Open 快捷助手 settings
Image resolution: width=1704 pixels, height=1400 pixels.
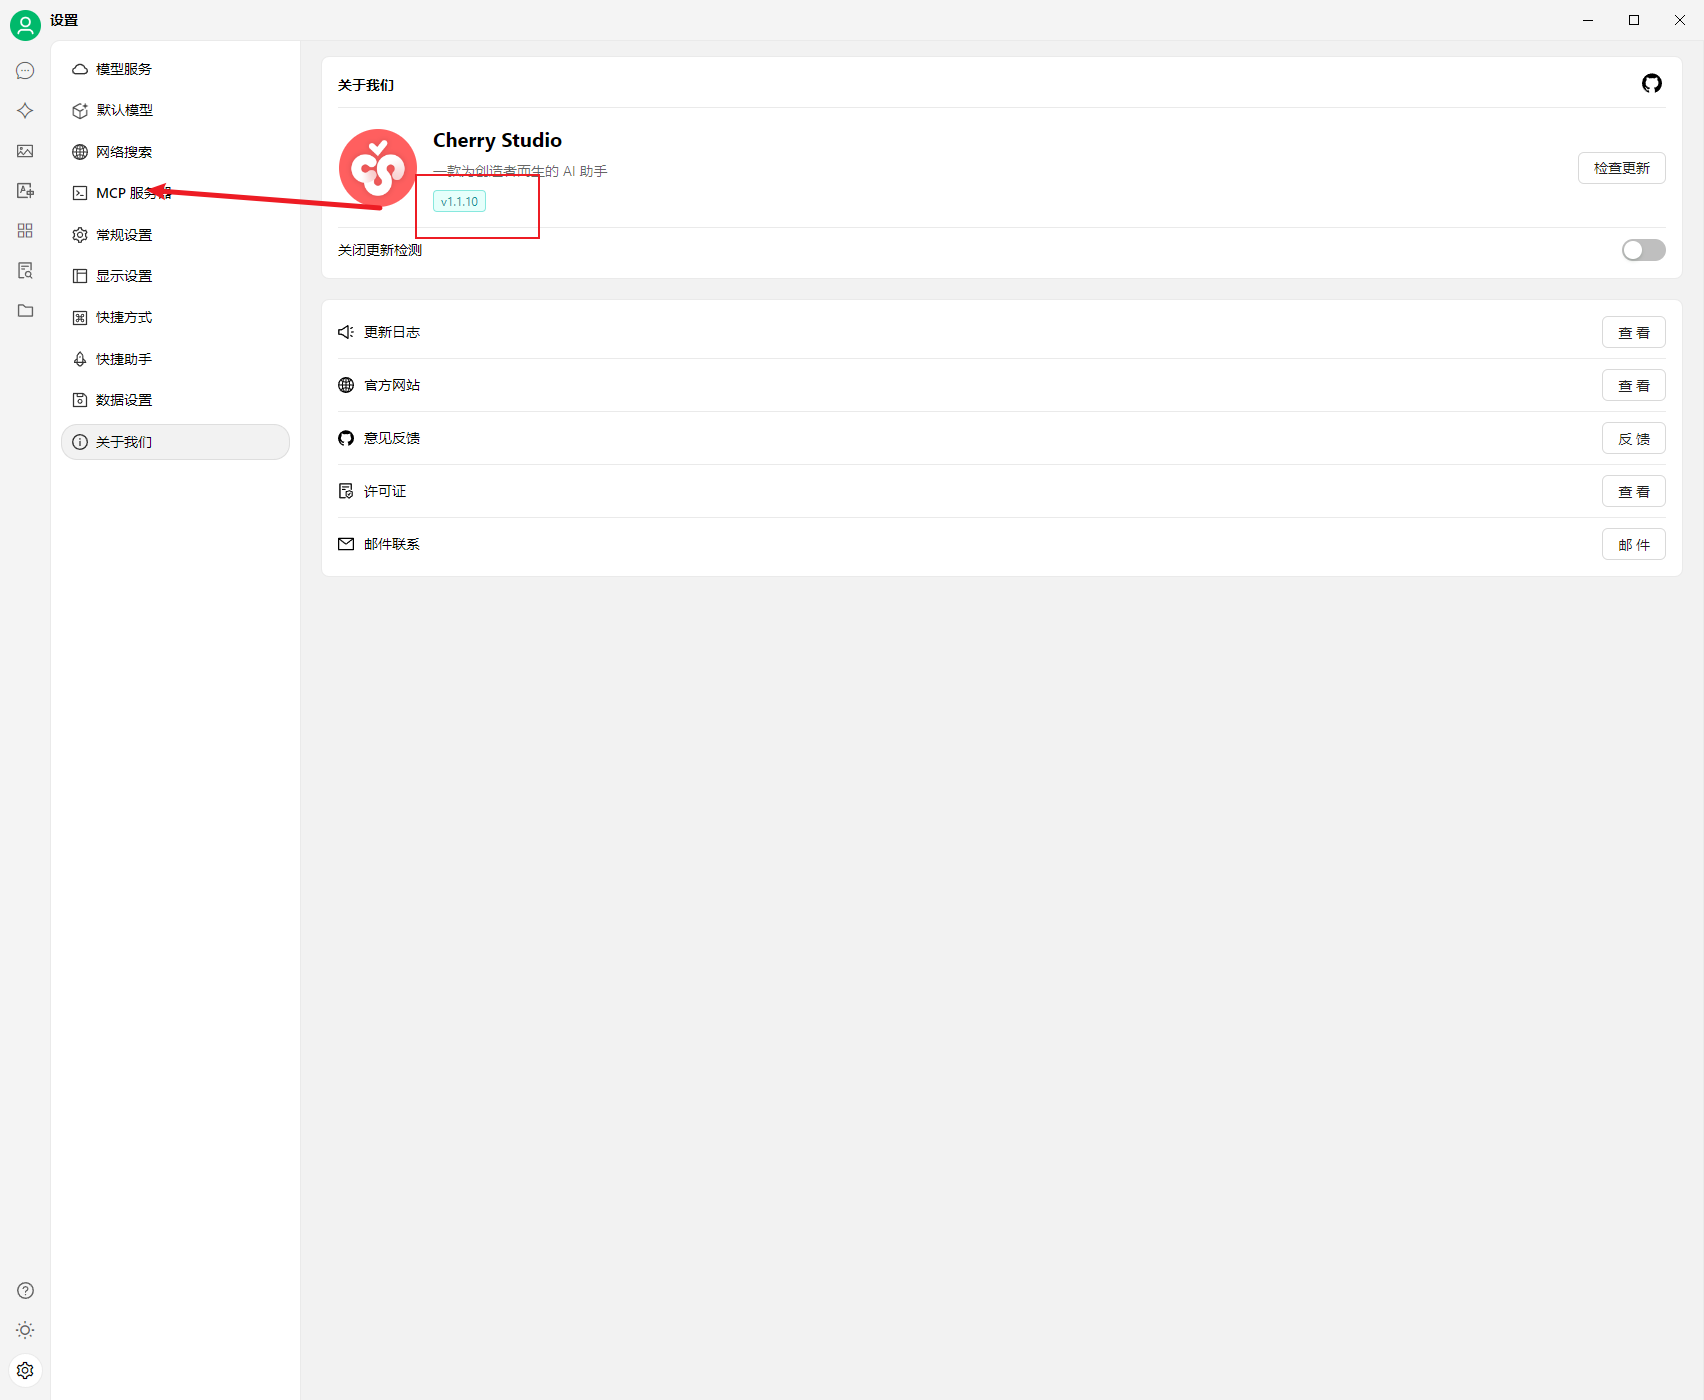pos(175,359)
